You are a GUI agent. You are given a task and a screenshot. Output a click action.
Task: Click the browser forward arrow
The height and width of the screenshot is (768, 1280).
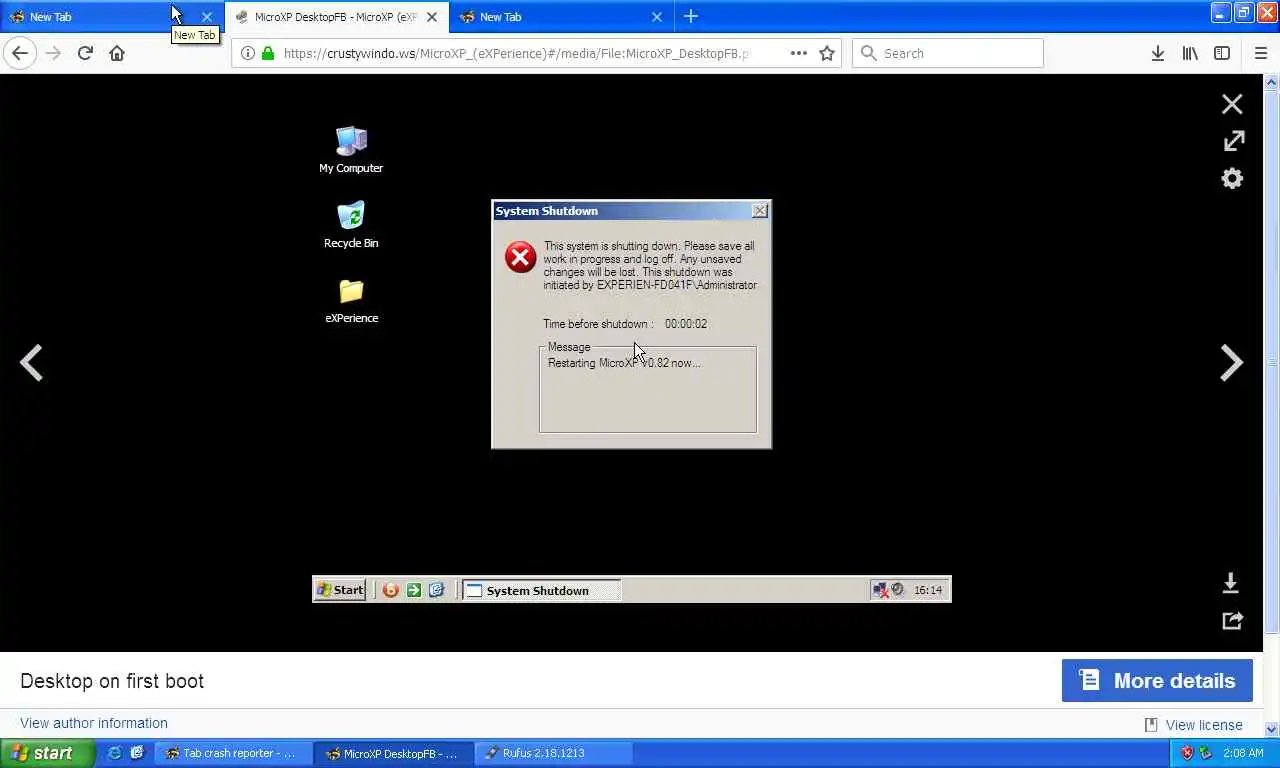[x=53, y=53]
